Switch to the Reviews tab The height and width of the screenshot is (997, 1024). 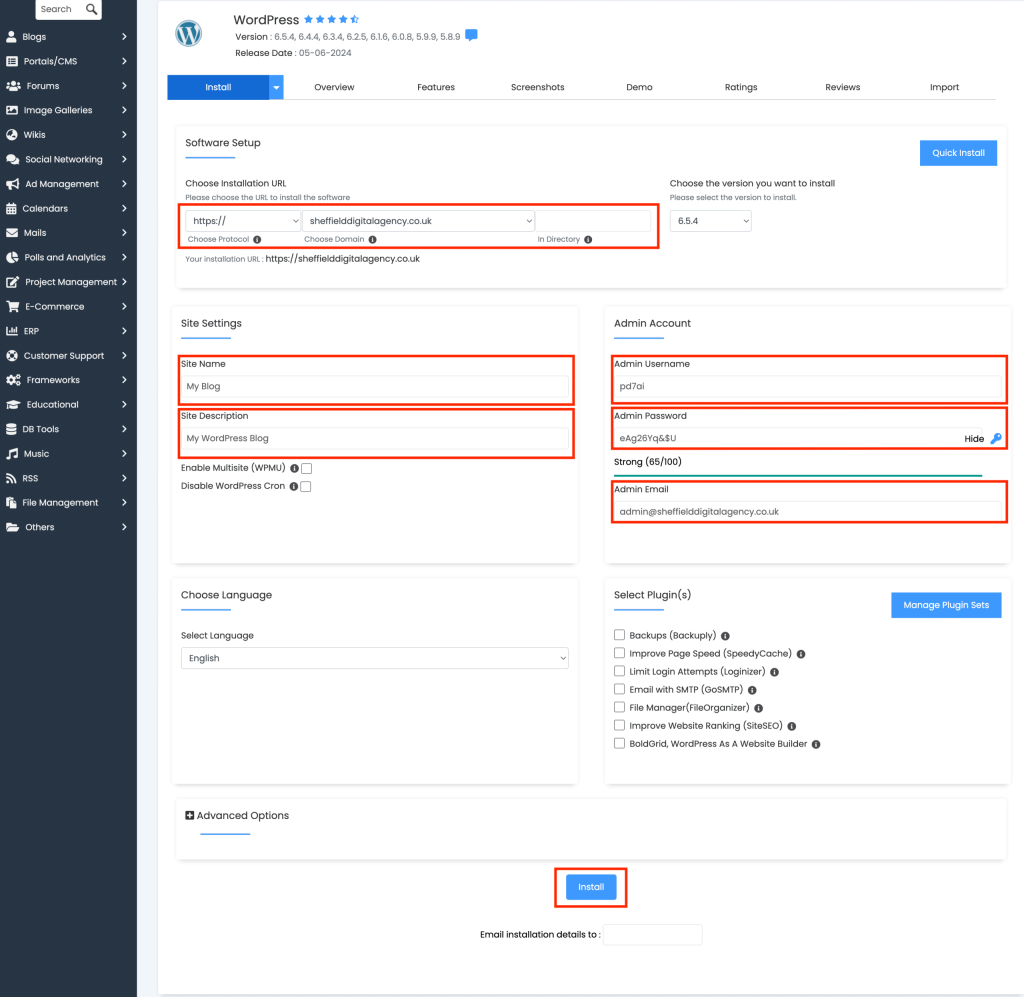point(842,87)
